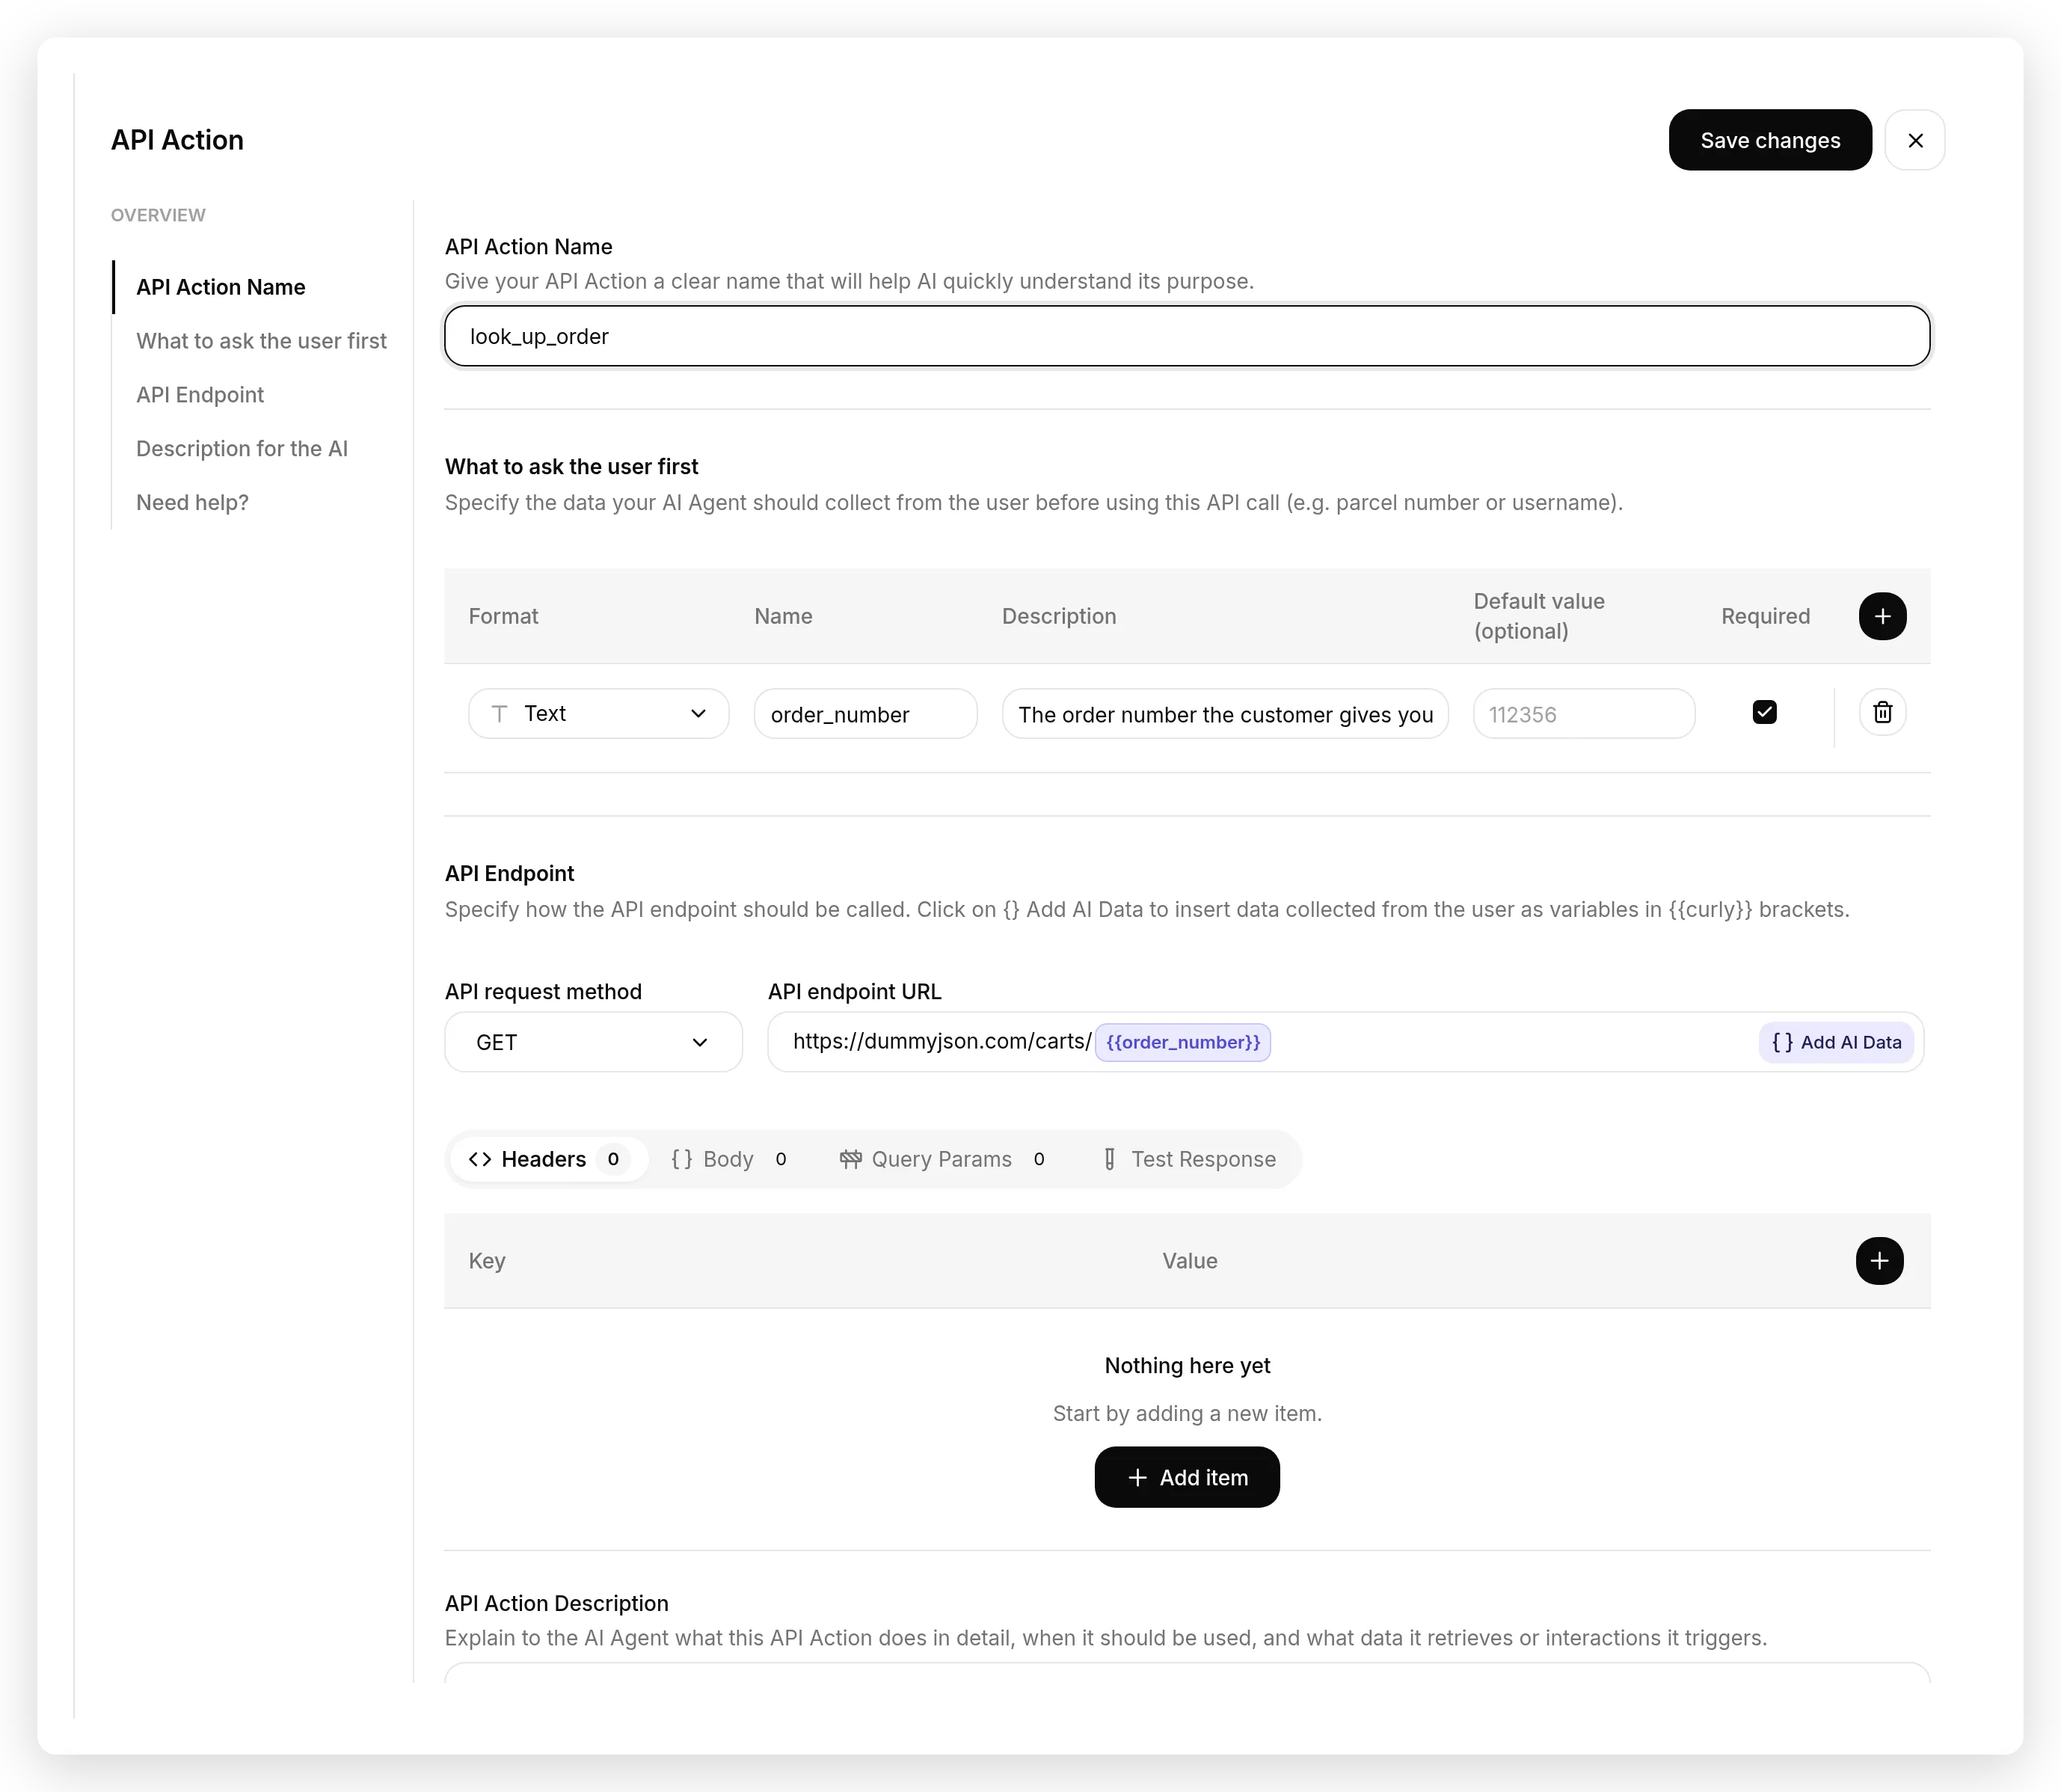Delete the order_number row with trash icon

coord(1882,712)
